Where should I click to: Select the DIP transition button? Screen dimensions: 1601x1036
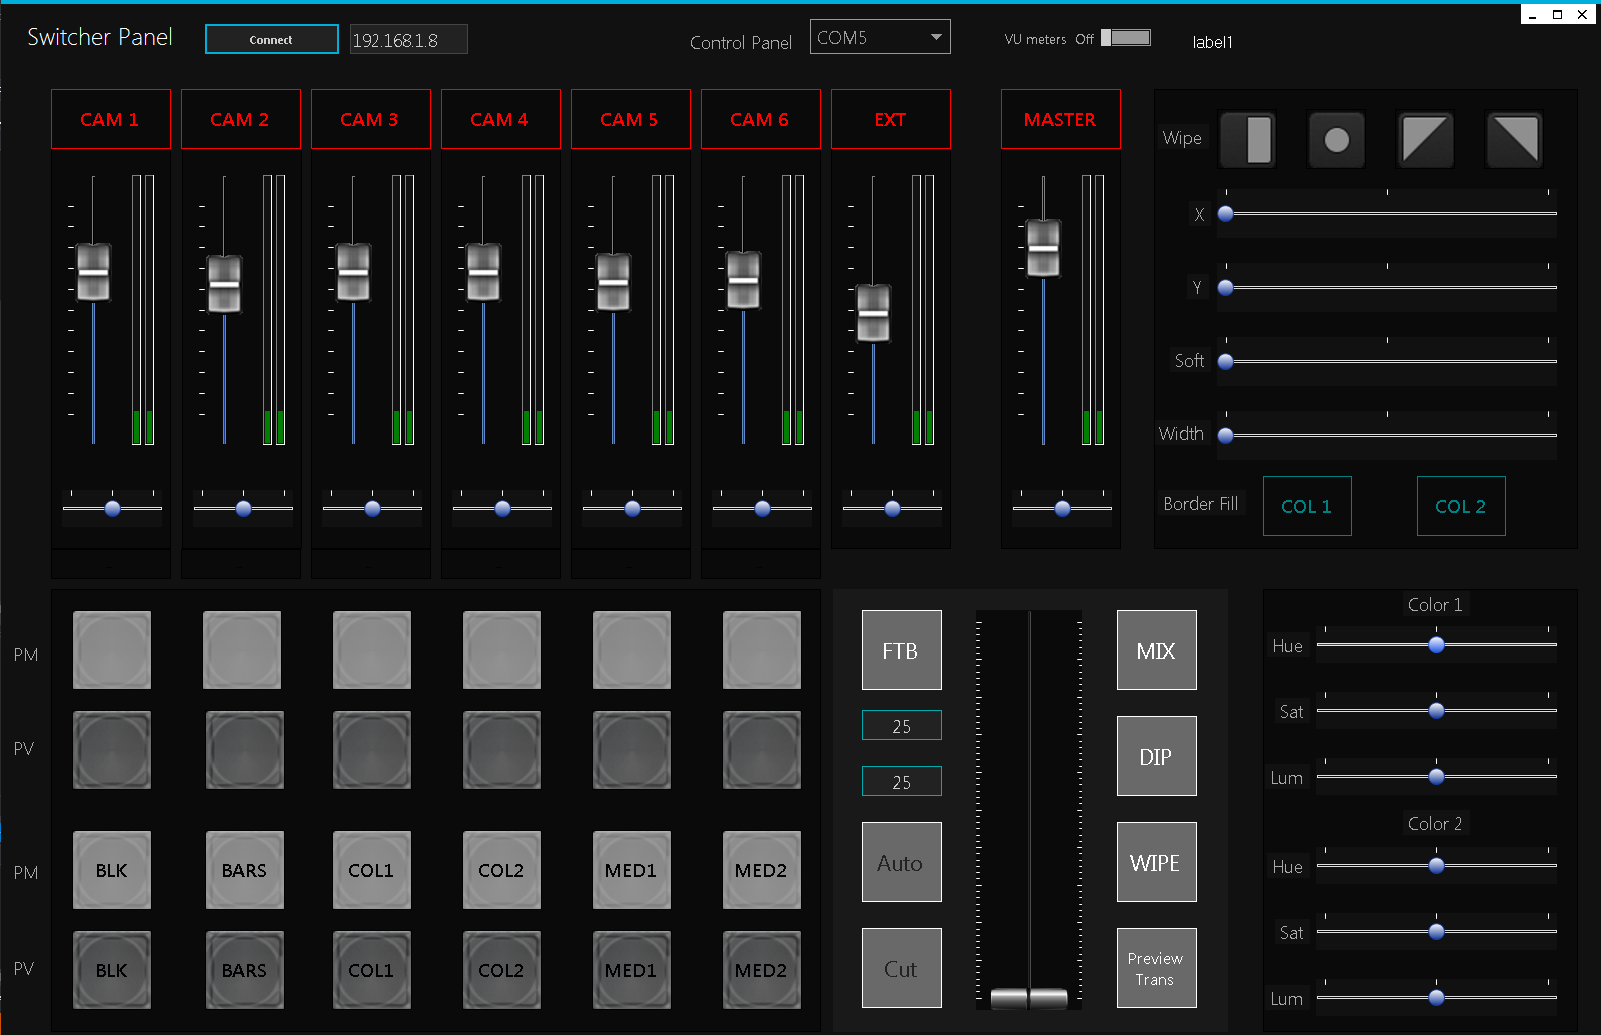[x=1156, y=756]
